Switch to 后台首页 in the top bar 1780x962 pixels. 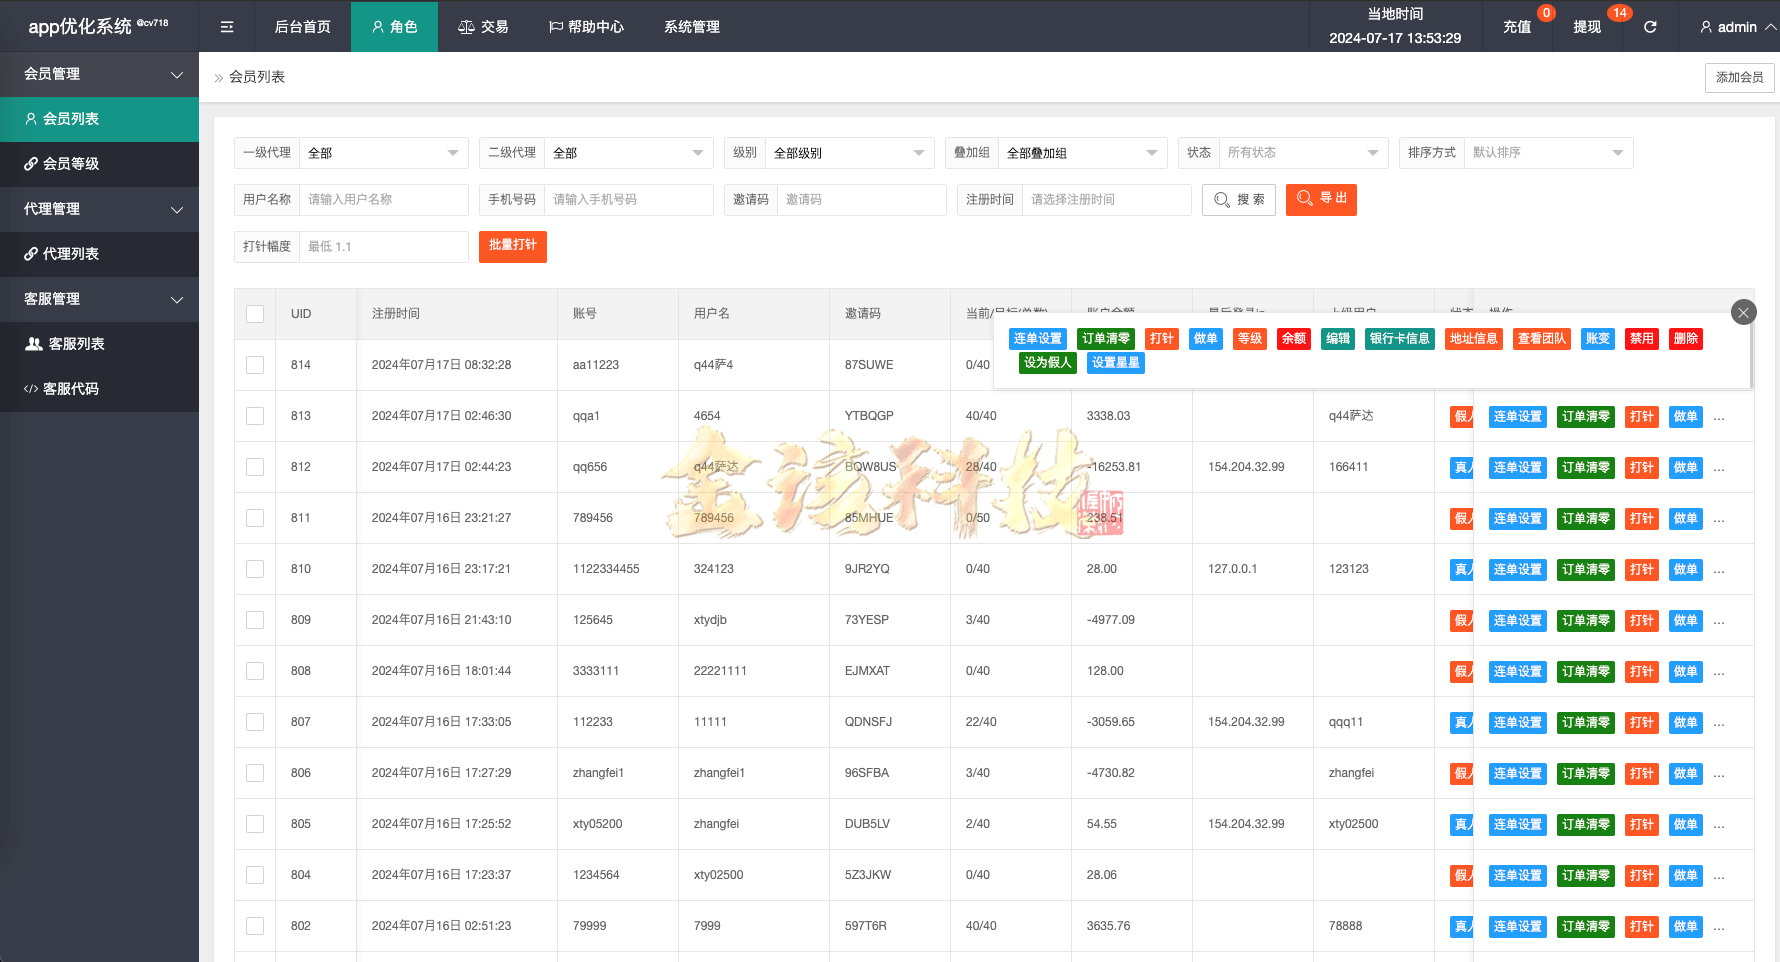[x=302, y=26]
